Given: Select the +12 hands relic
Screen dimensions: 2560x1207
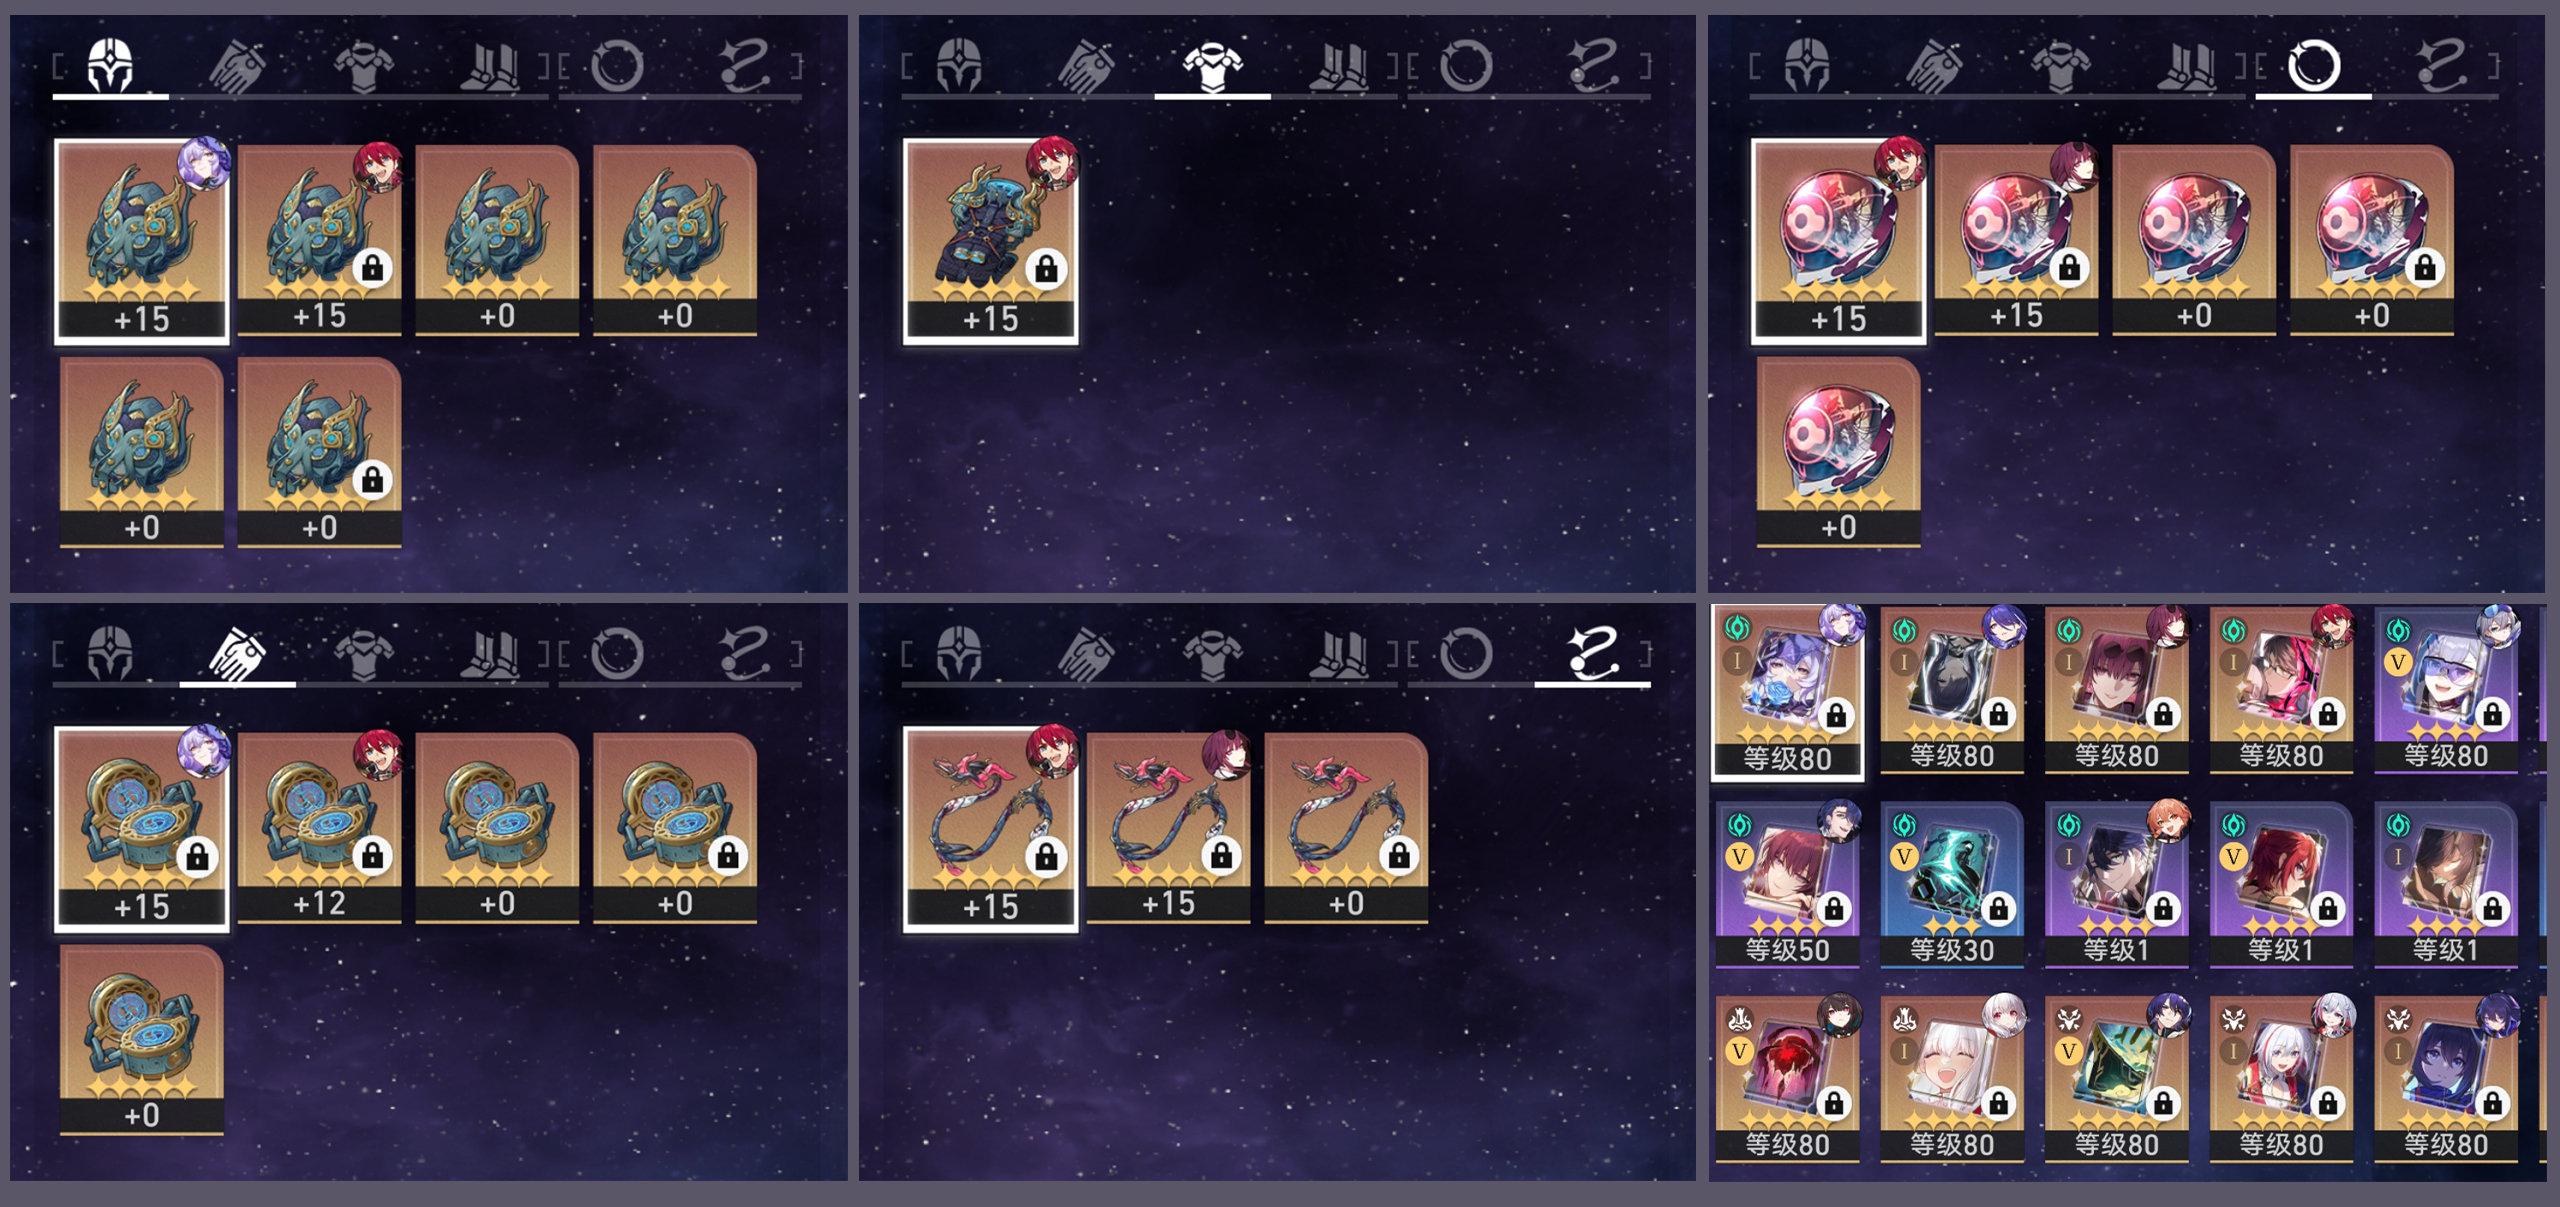Looking at the screenshot, I should pyautogui.click(x=320, y=828).
